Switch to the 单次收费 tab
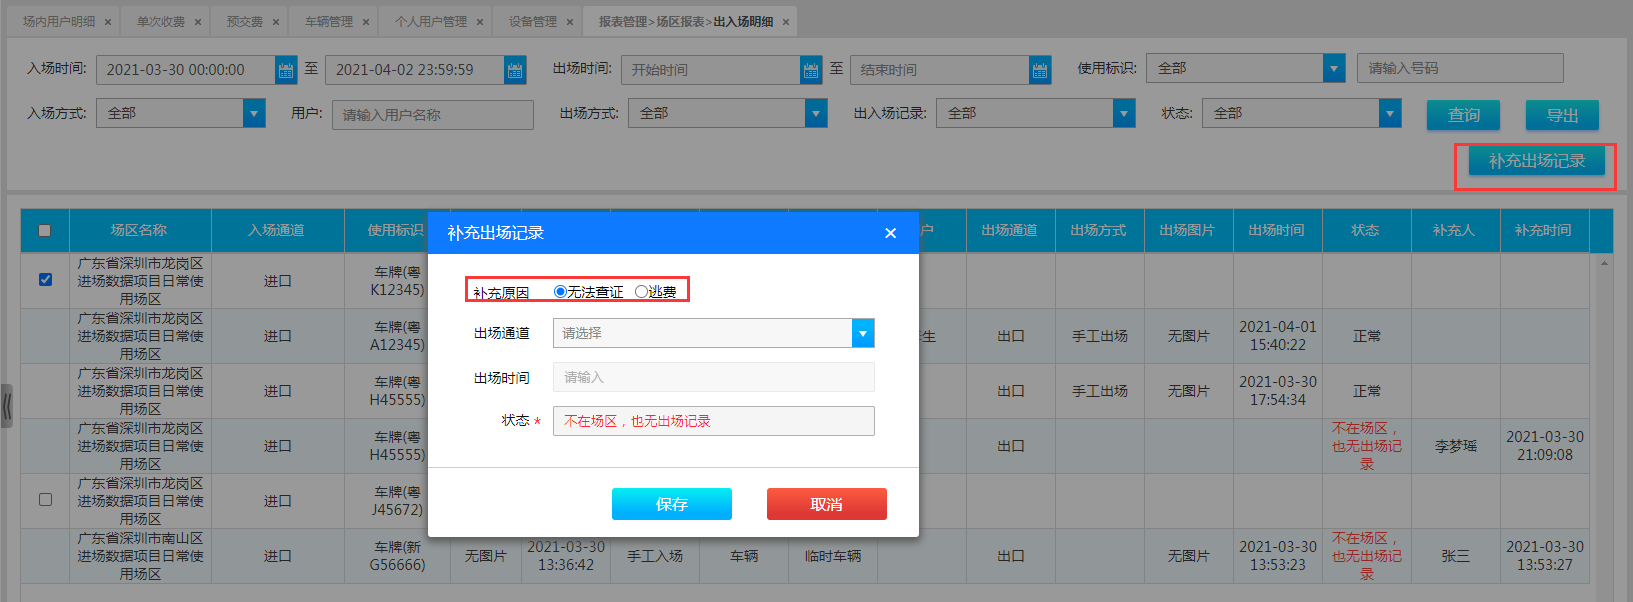Image resolution: width=1633 pixels, height=602 pixels. [x=160, y=22]
